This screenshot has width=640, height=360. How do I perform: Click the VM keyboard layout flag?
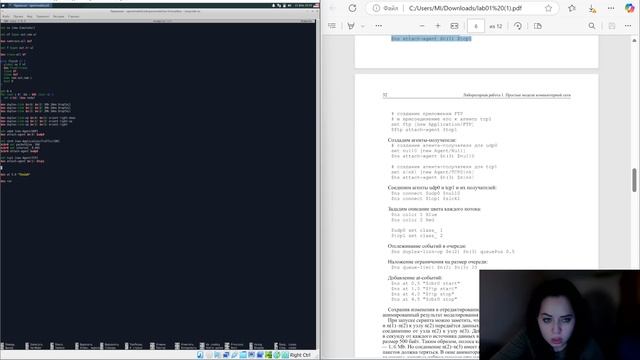pos(316,5)
